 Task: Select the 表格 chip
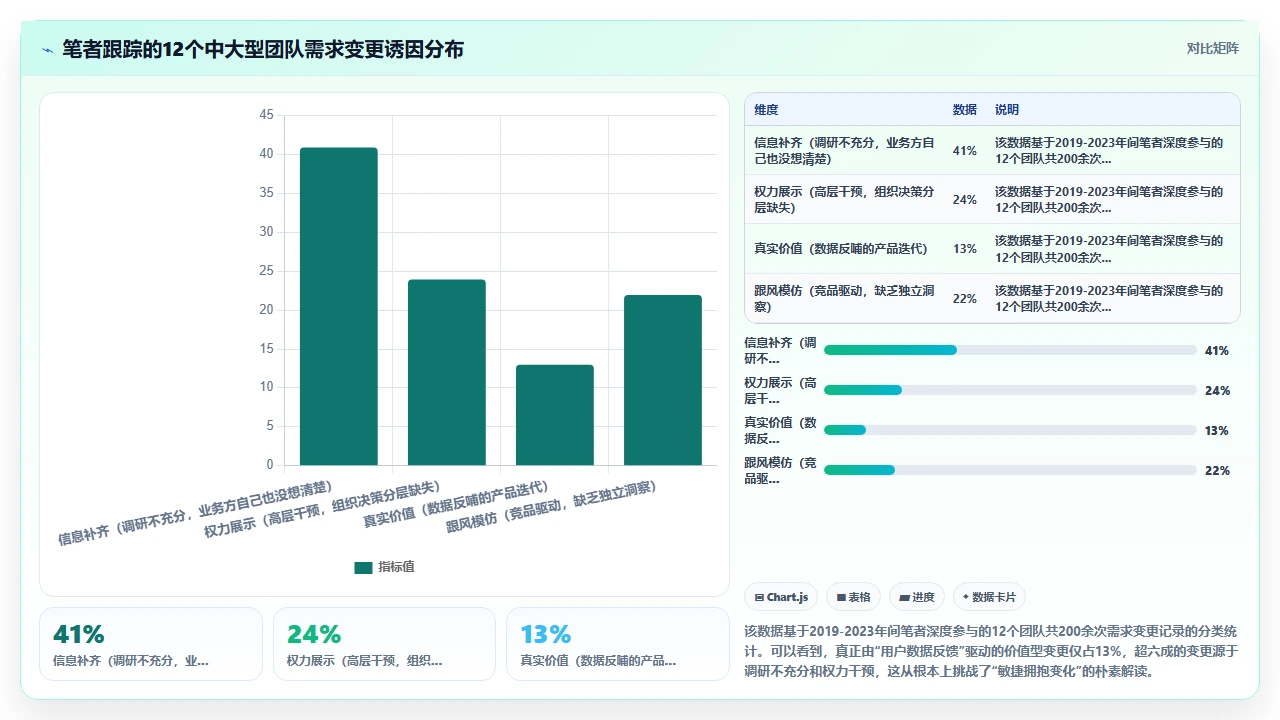pyautogui.click(x=853, y=597)
